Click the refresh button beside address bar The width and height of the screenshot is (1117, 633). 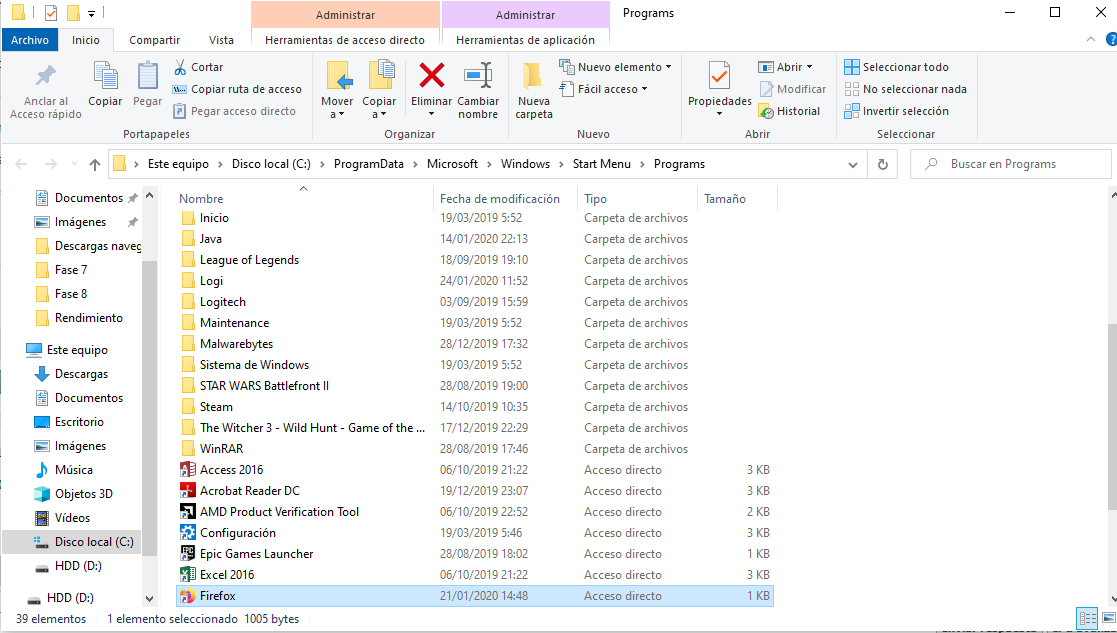click(x=883, y=164)
